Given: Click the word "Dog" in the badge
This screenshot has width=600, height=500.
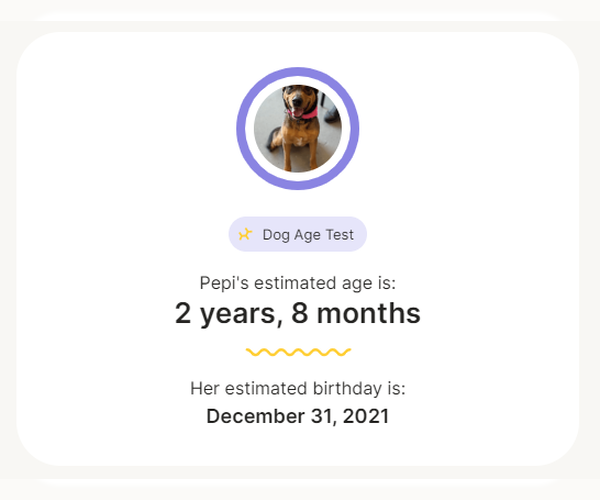Looking at the screenshot, I should coord(276,235).
